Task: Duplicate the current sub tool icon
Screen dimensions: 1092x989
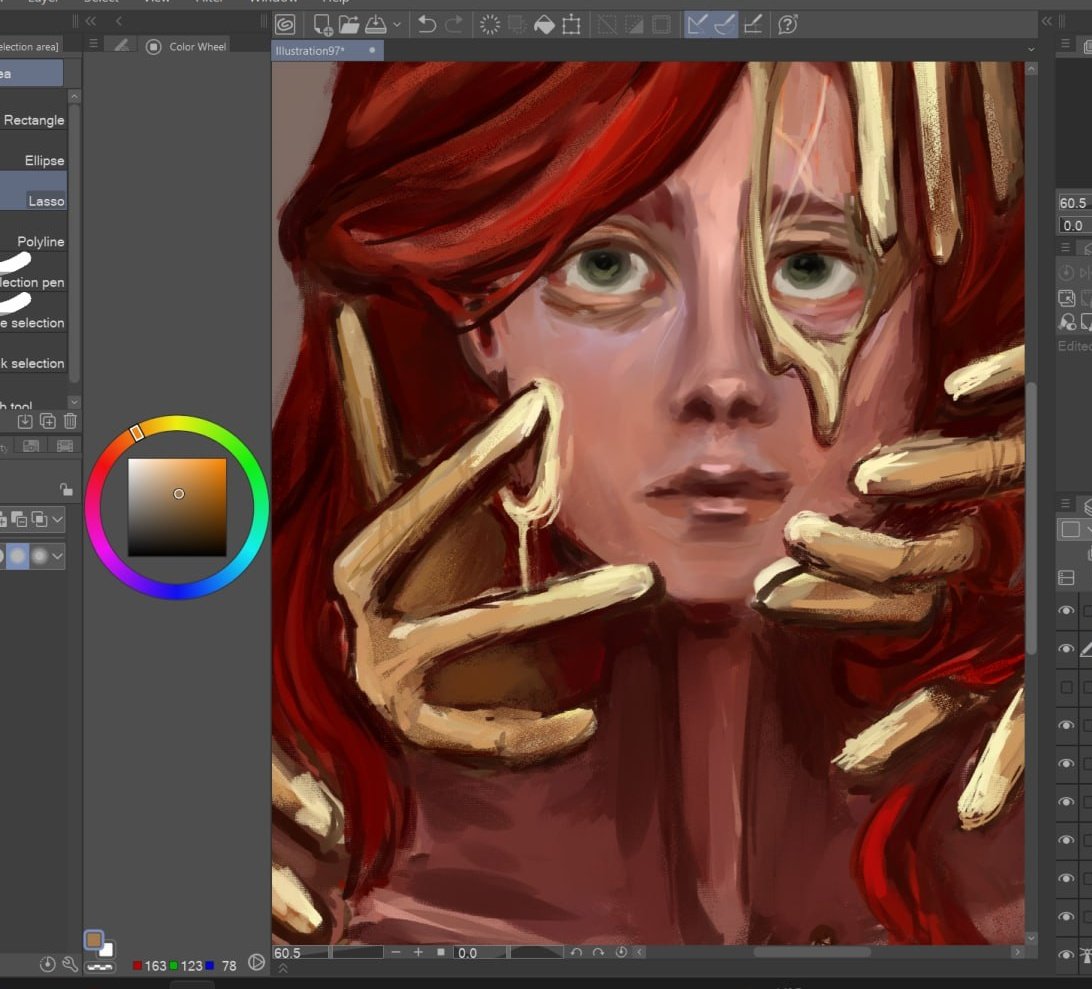Action: (x=47, y=421)
